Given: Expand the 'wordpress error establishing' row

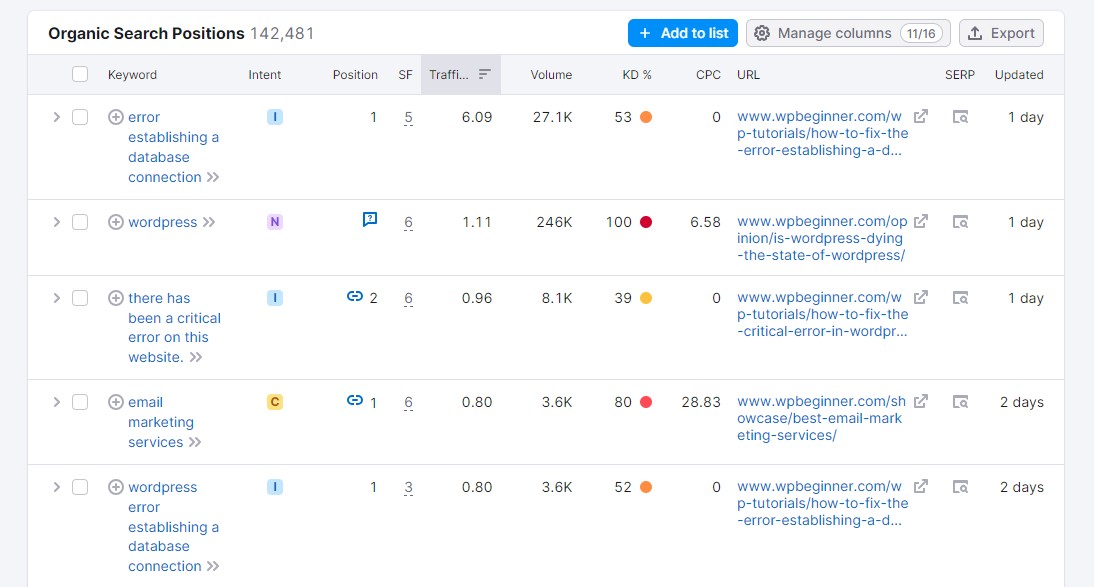Looking at the screenshot, I should point(57,487).
